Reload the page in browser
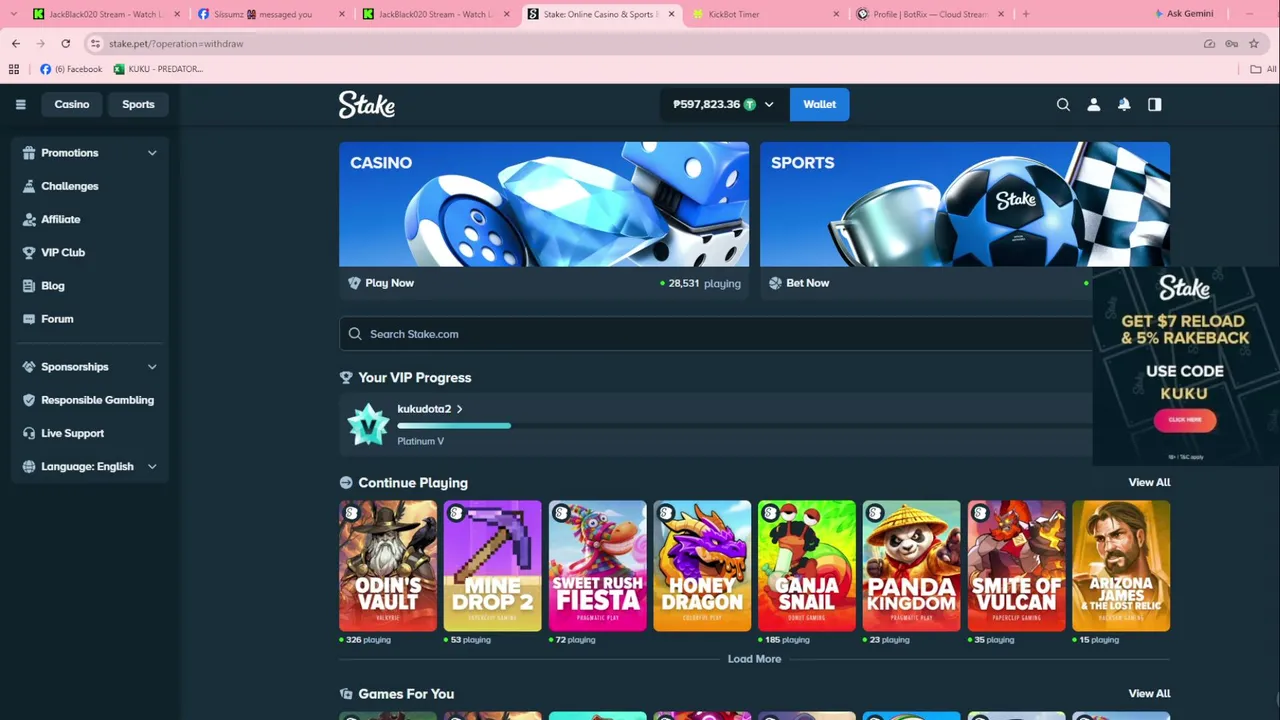Image resolution: width=1280 pixels, height=720 pixels. coord(65,44)
